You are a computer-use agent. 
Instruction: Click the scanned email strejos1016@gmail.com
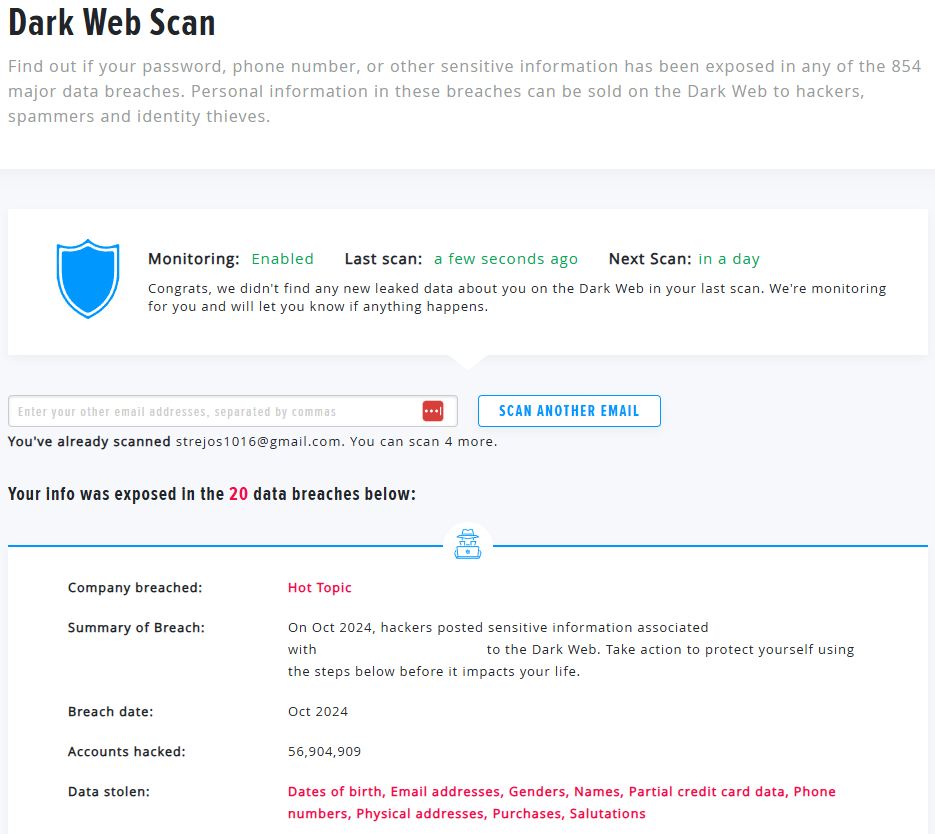click(258, 442)
